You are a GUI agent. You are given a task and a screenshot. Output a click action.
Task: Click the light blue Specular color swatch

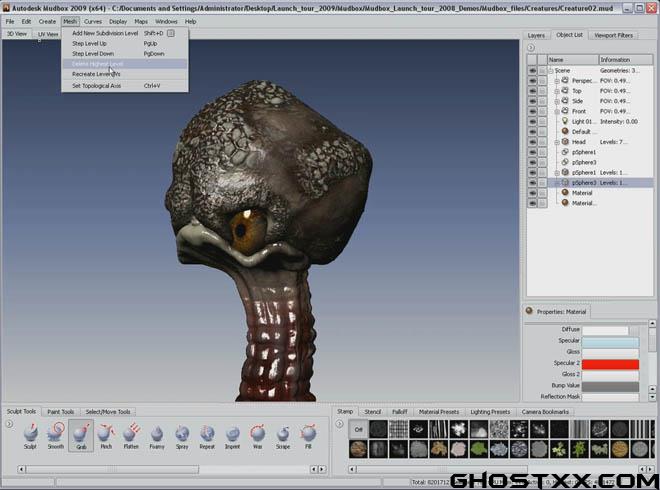tap(610, 341)
